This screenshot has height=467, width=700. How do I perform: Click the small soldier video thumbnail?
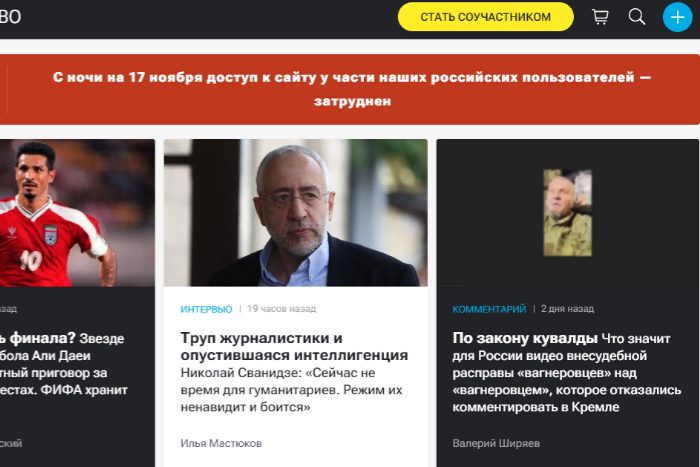567,213
